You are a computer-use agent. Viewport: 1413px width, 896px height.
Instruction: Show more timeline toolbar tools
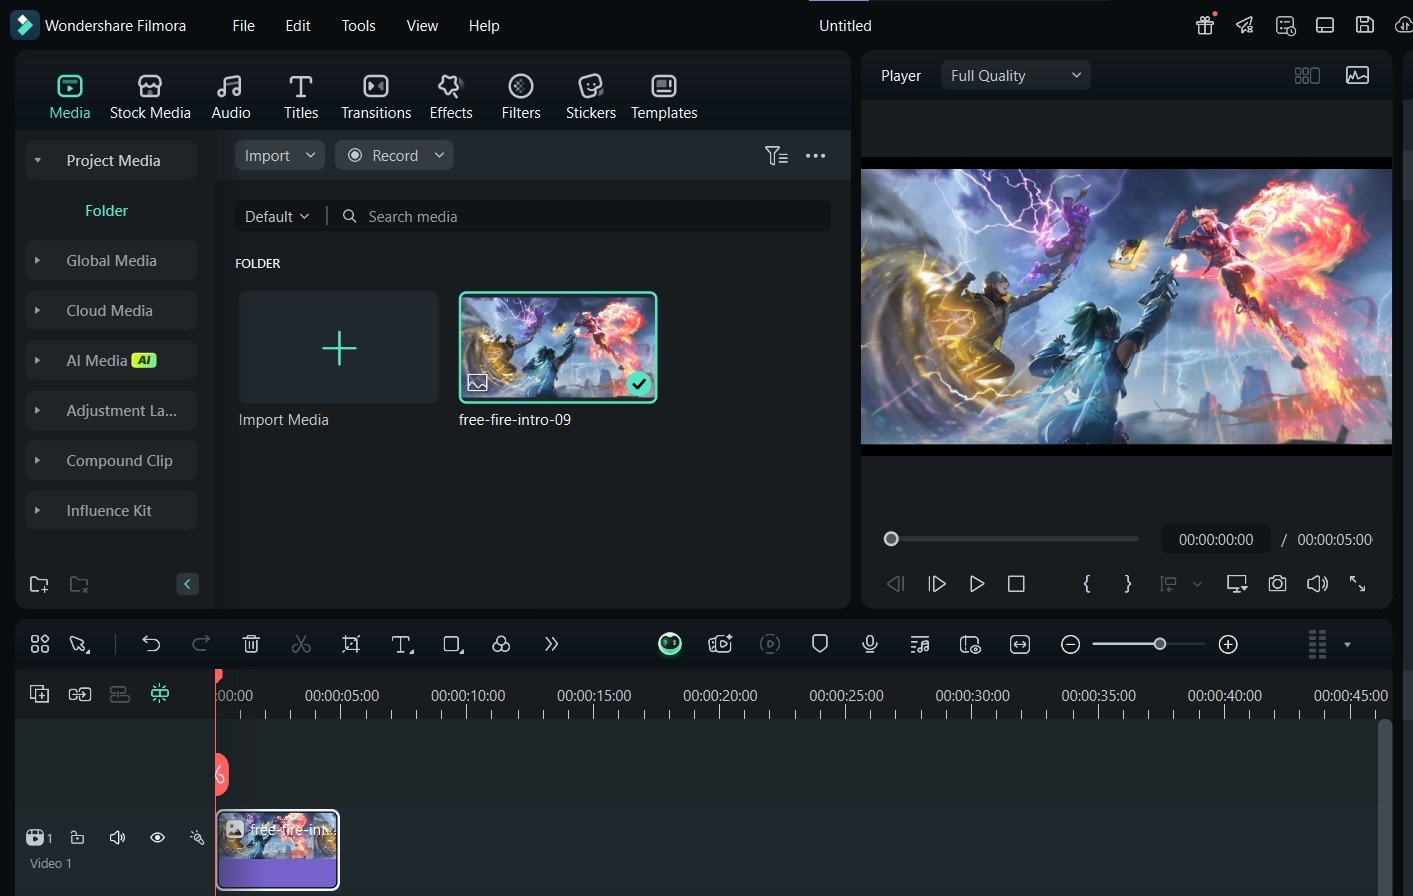(x=551, y=644)
